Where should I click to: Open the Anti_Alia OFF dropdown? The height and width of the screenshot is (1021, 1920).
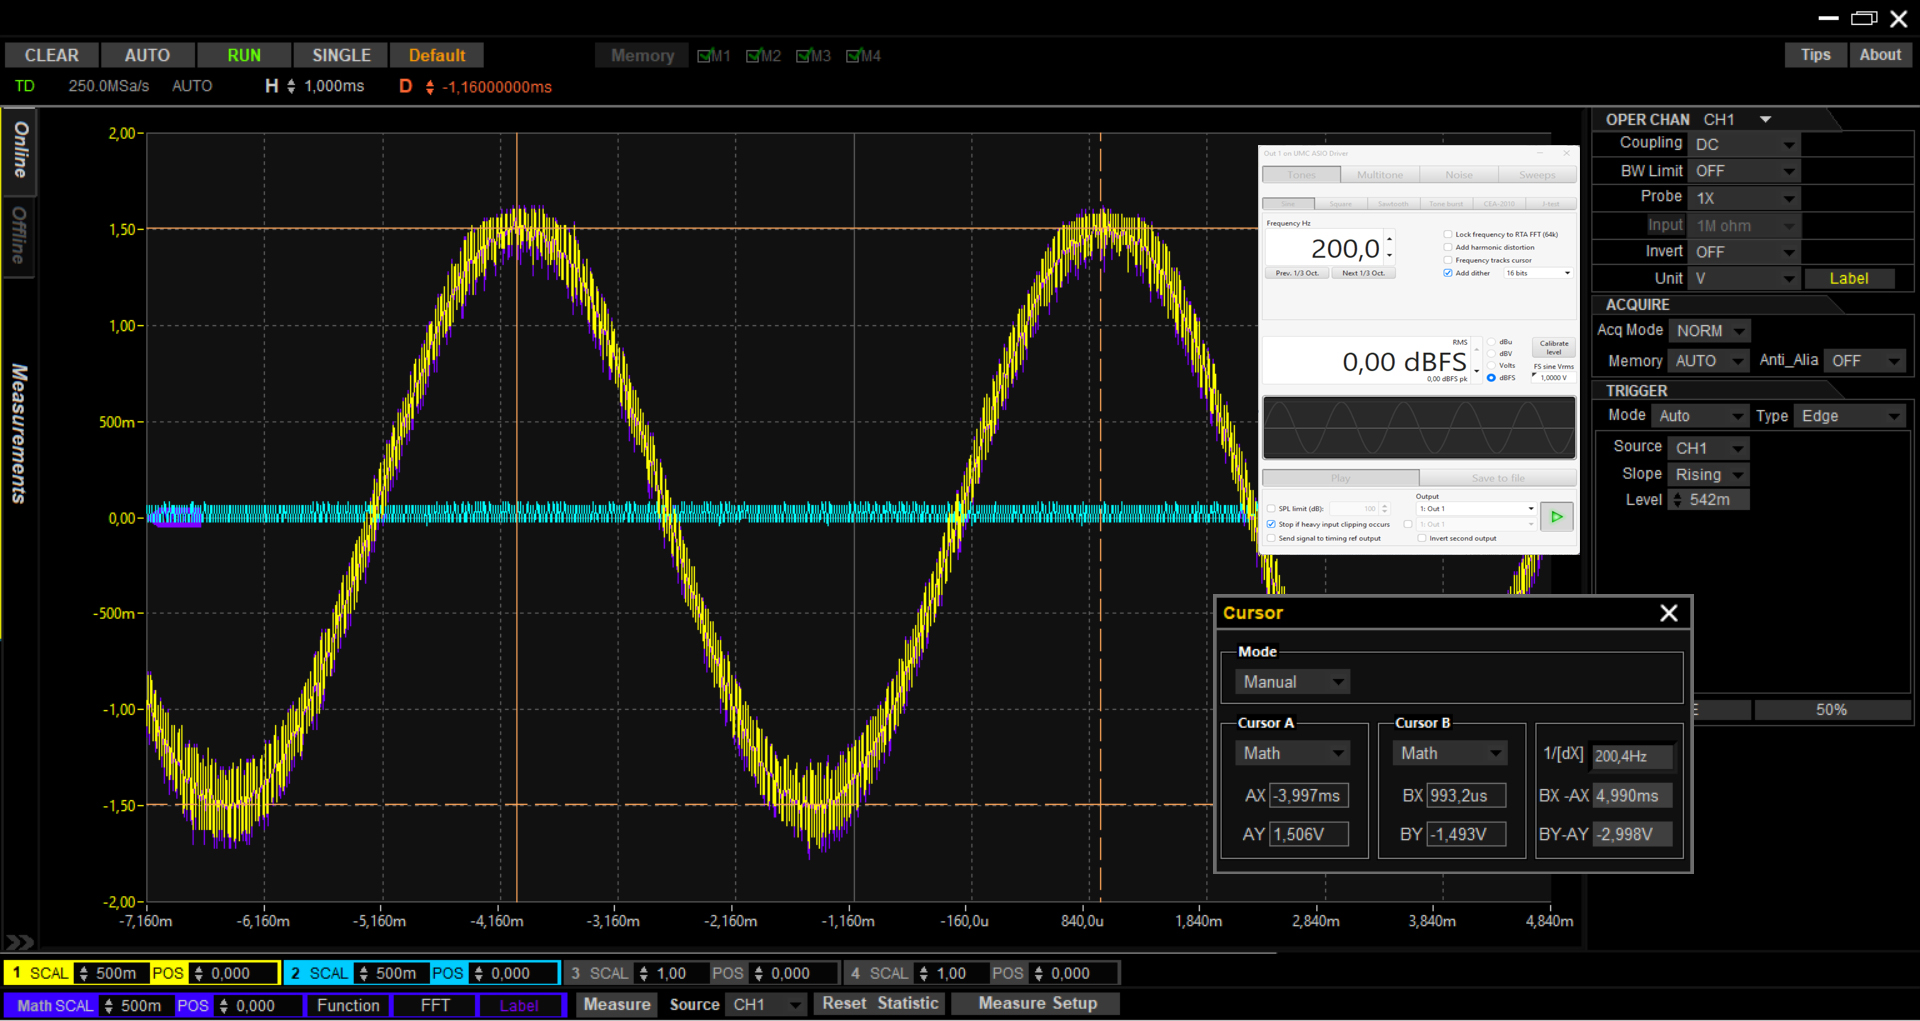click(1863, 361)
